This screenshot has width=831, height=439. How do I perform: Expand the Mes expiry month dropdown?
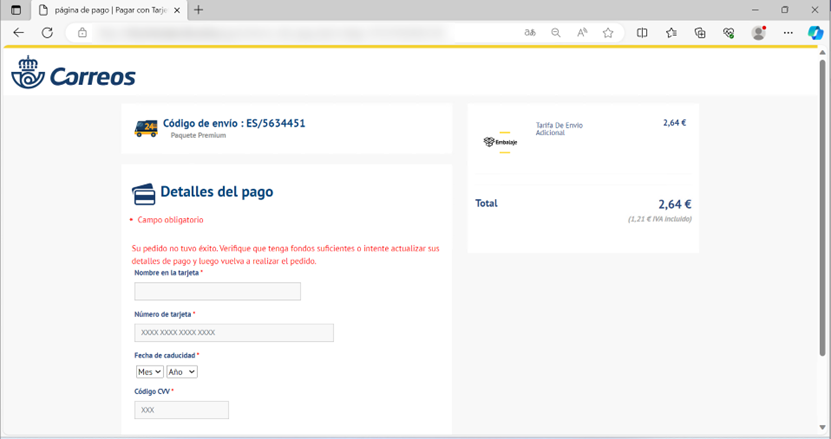click(x=149, y=372)
